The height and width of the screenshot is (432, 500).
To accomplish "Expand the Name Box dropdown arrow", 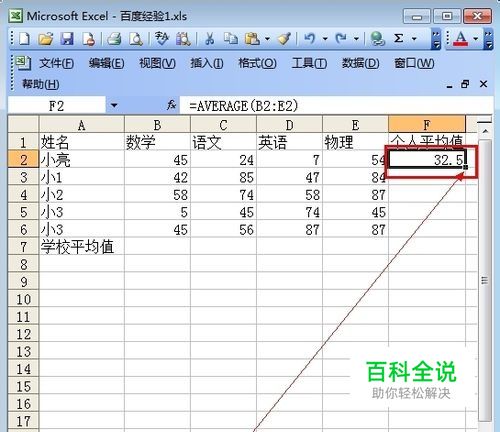I will click(114, 106).
